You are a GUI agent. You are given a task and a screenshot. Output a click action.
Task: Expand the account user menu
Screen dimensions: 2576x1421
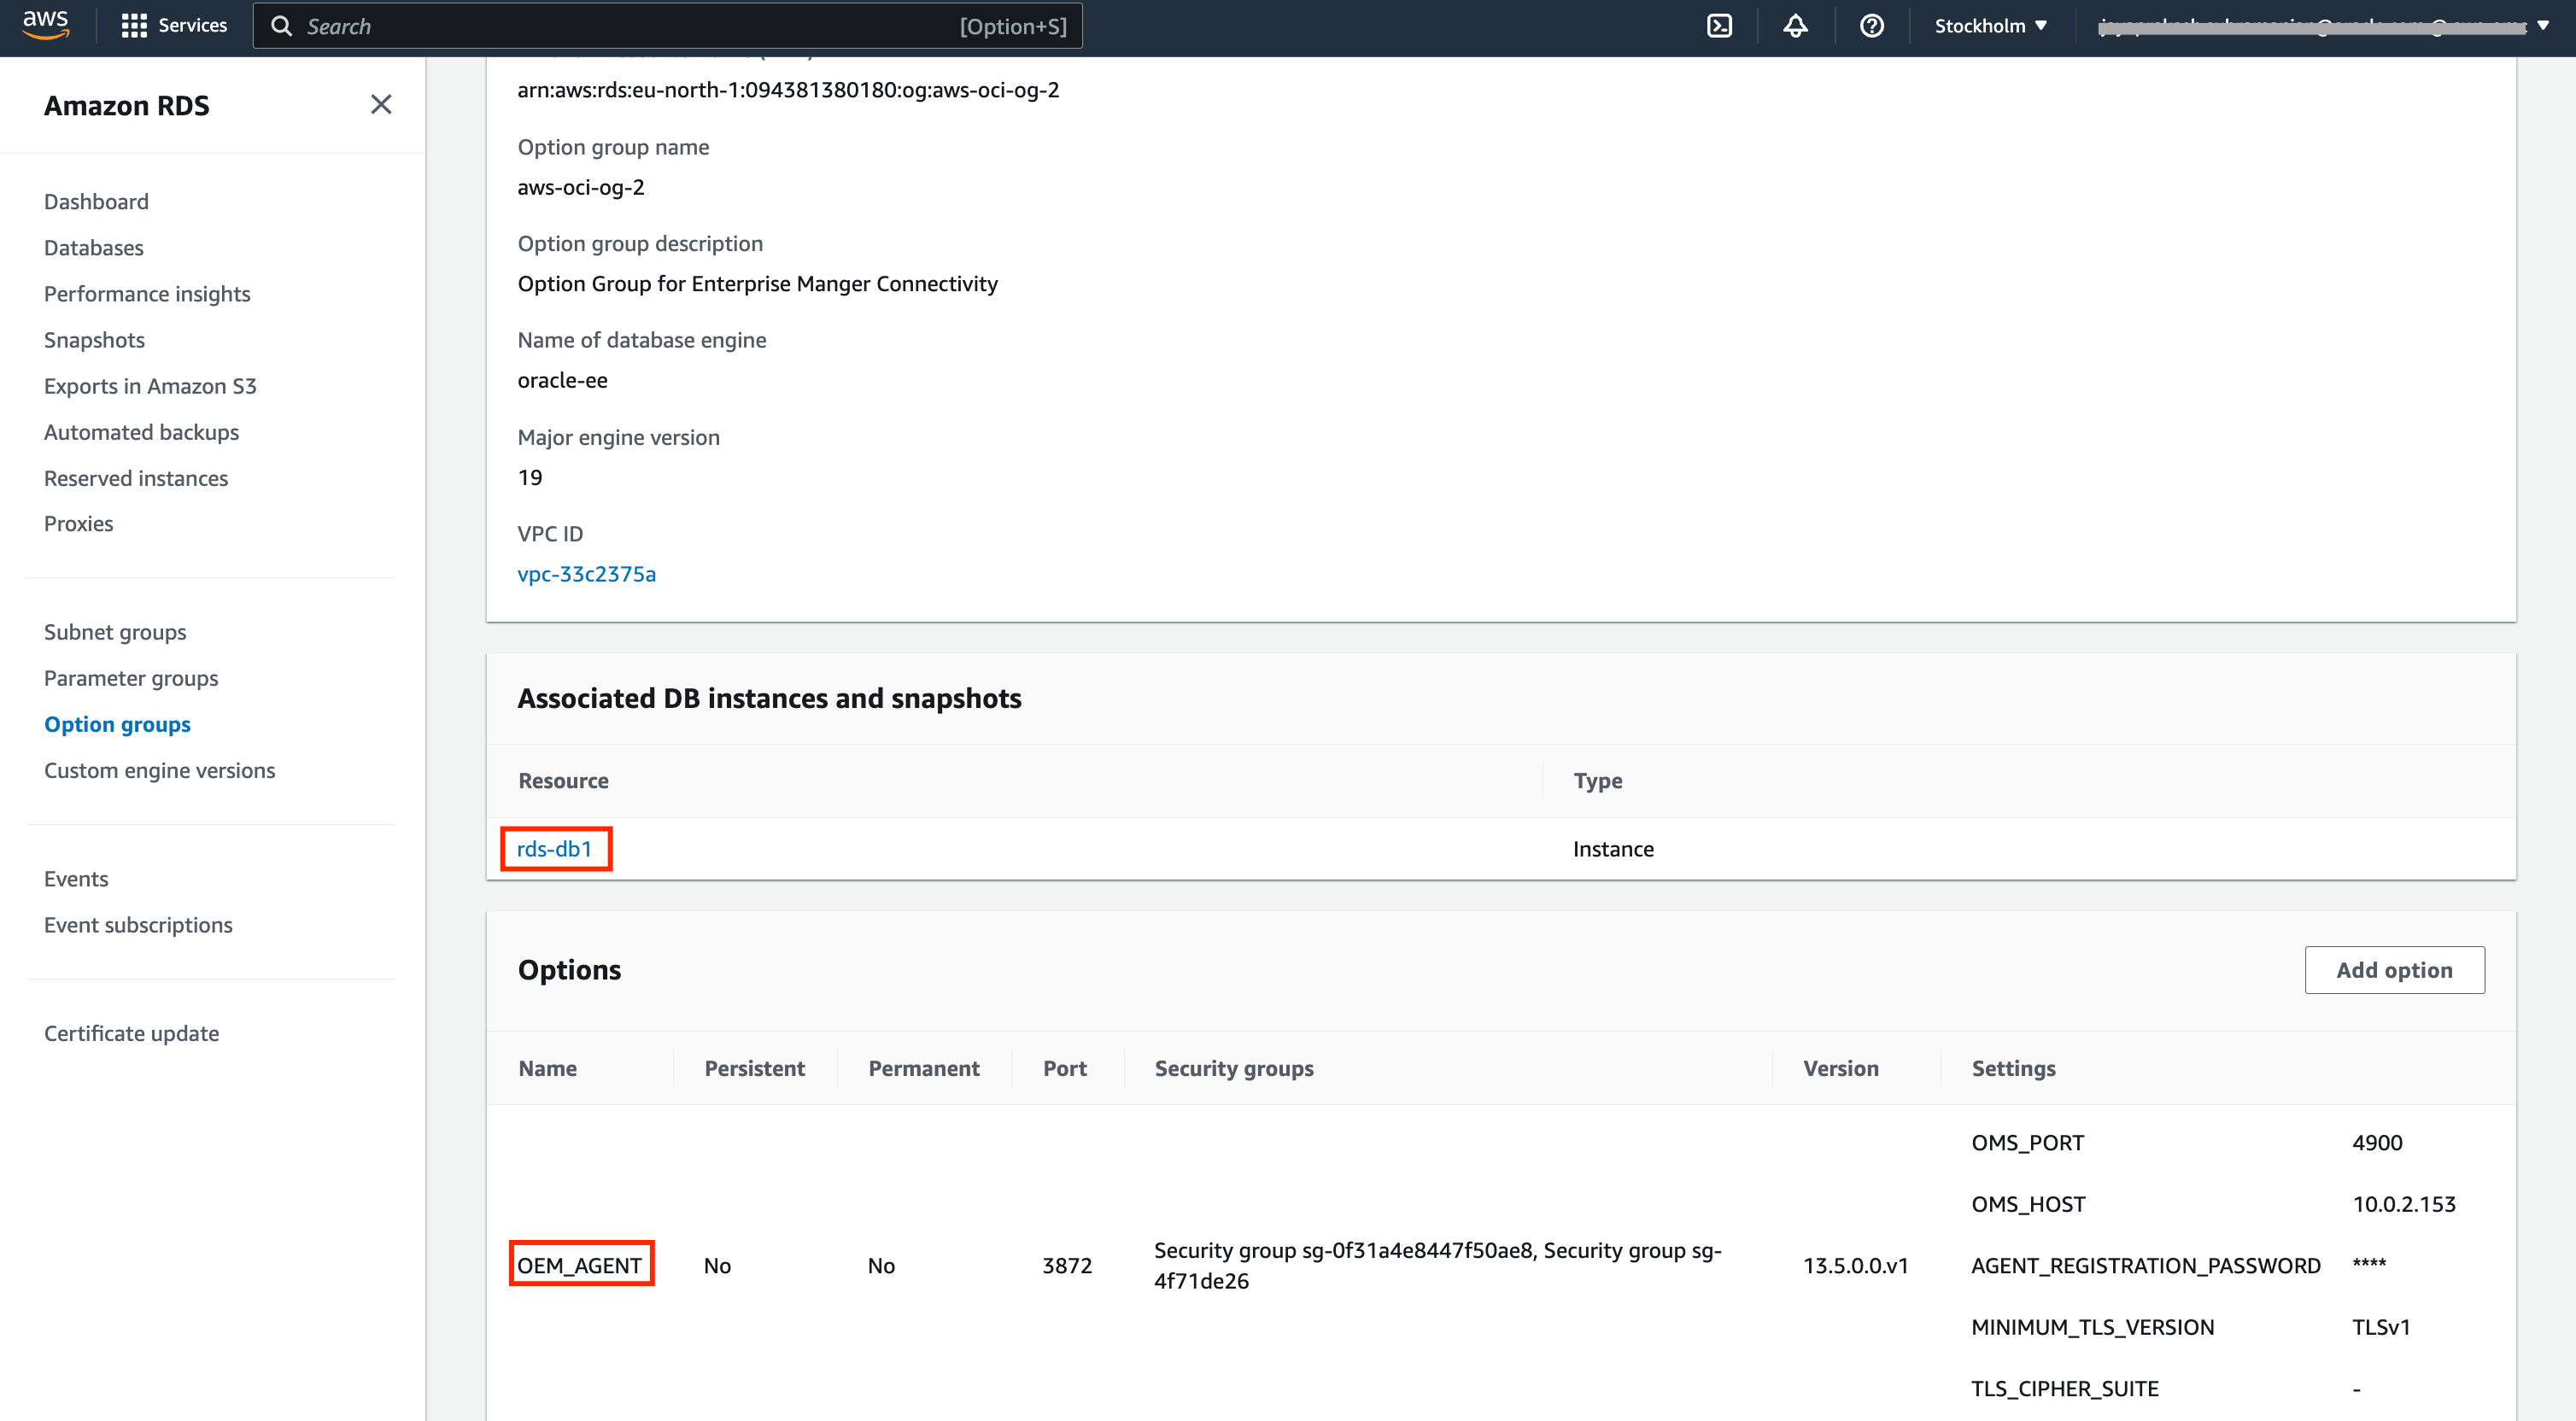pyautogui.click(x=2320, y=27)
